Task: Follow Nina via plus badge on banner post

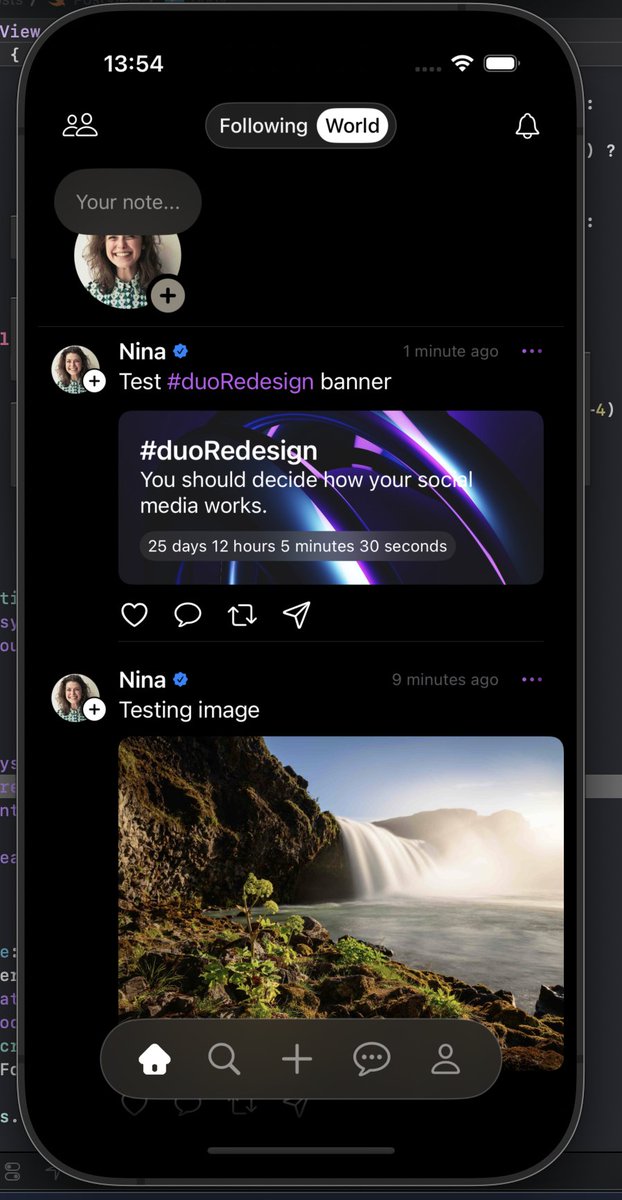Action: coord(94,381)
